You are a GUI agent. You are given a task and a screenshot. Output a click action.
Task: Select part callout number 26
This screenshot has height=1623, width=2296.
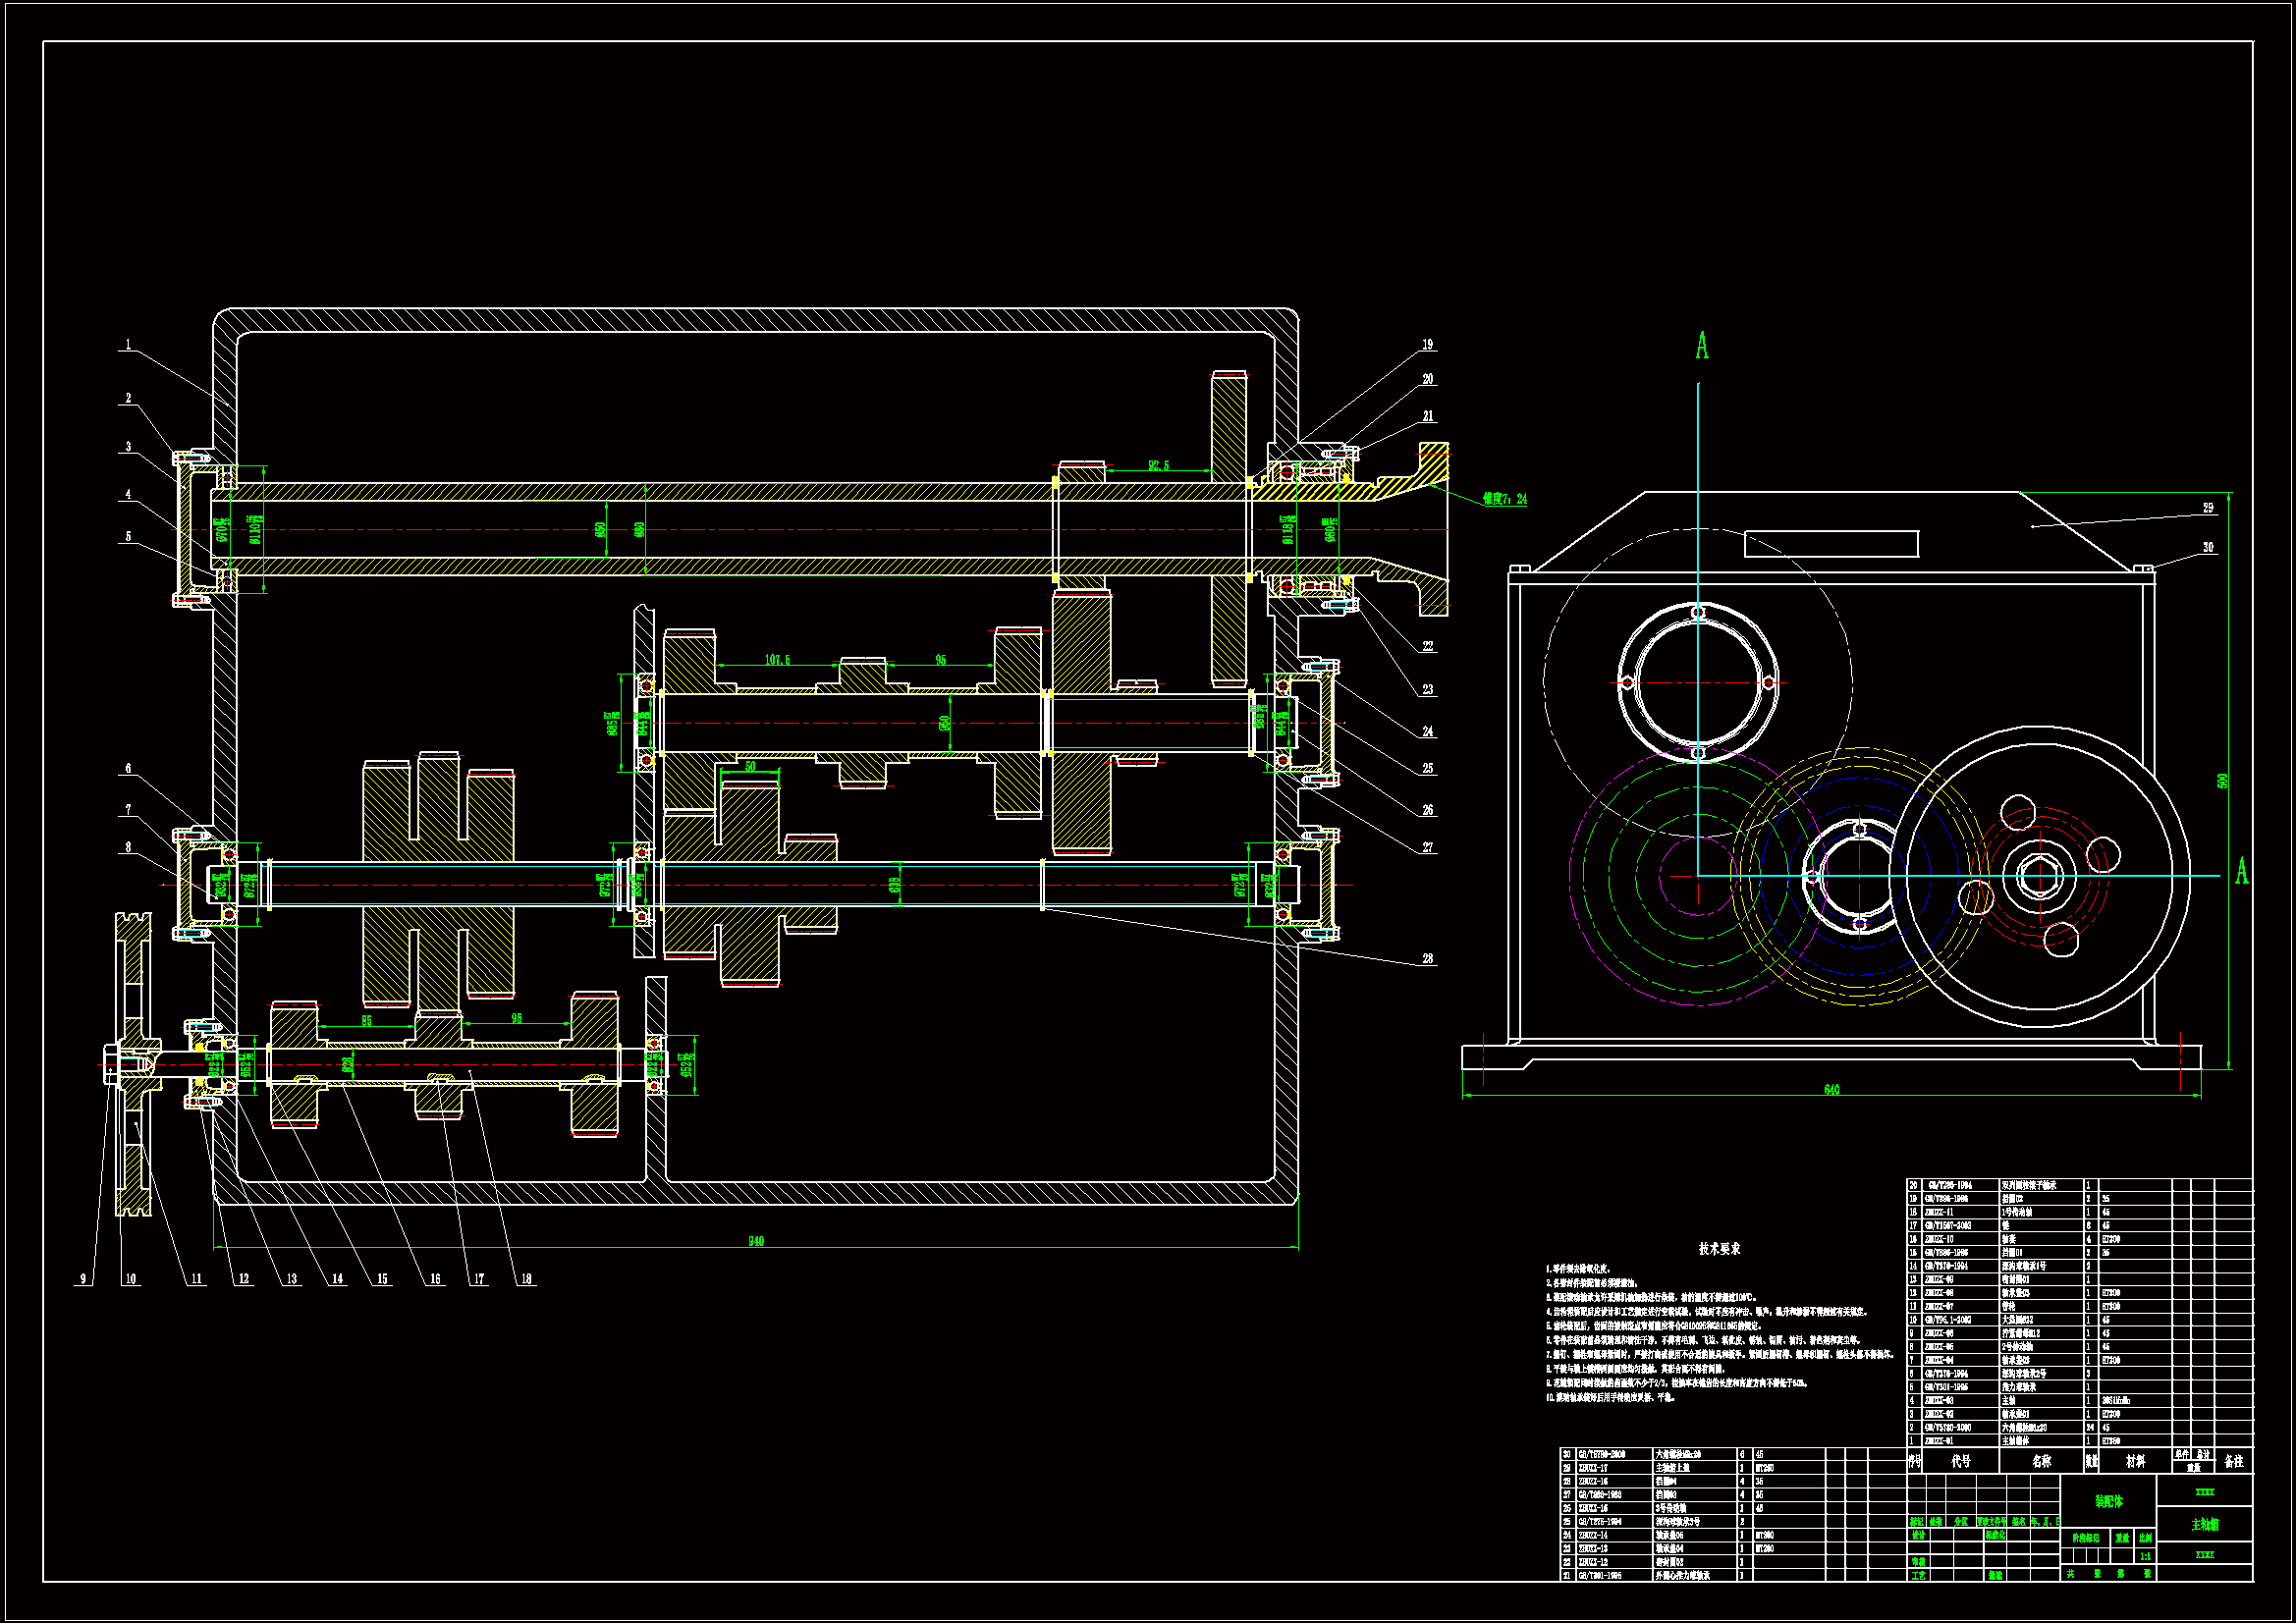click(1428, 810)
